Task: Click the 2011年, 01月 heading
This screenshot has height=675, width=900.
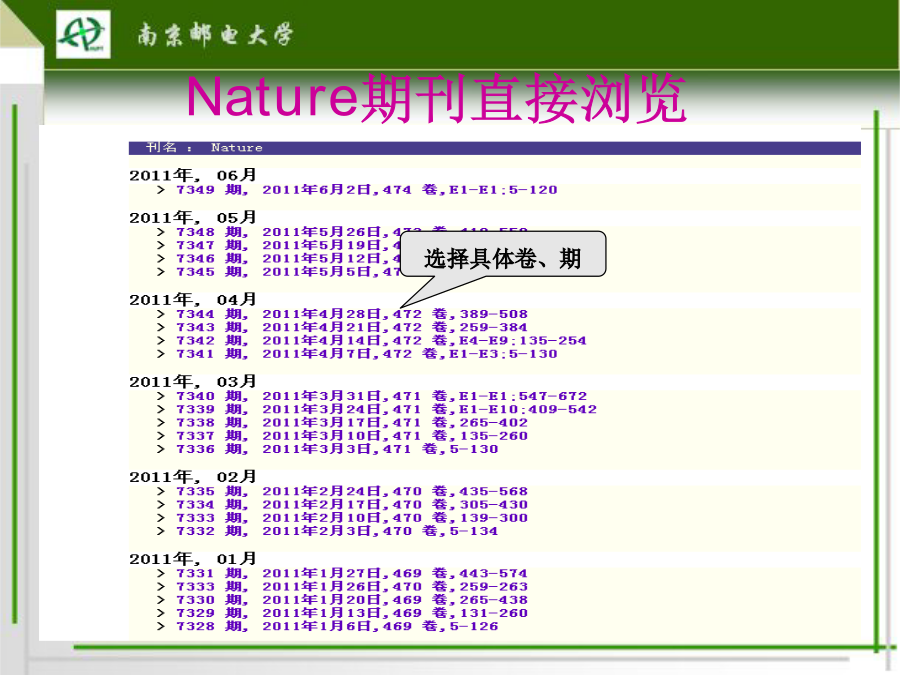Action: 192,559
